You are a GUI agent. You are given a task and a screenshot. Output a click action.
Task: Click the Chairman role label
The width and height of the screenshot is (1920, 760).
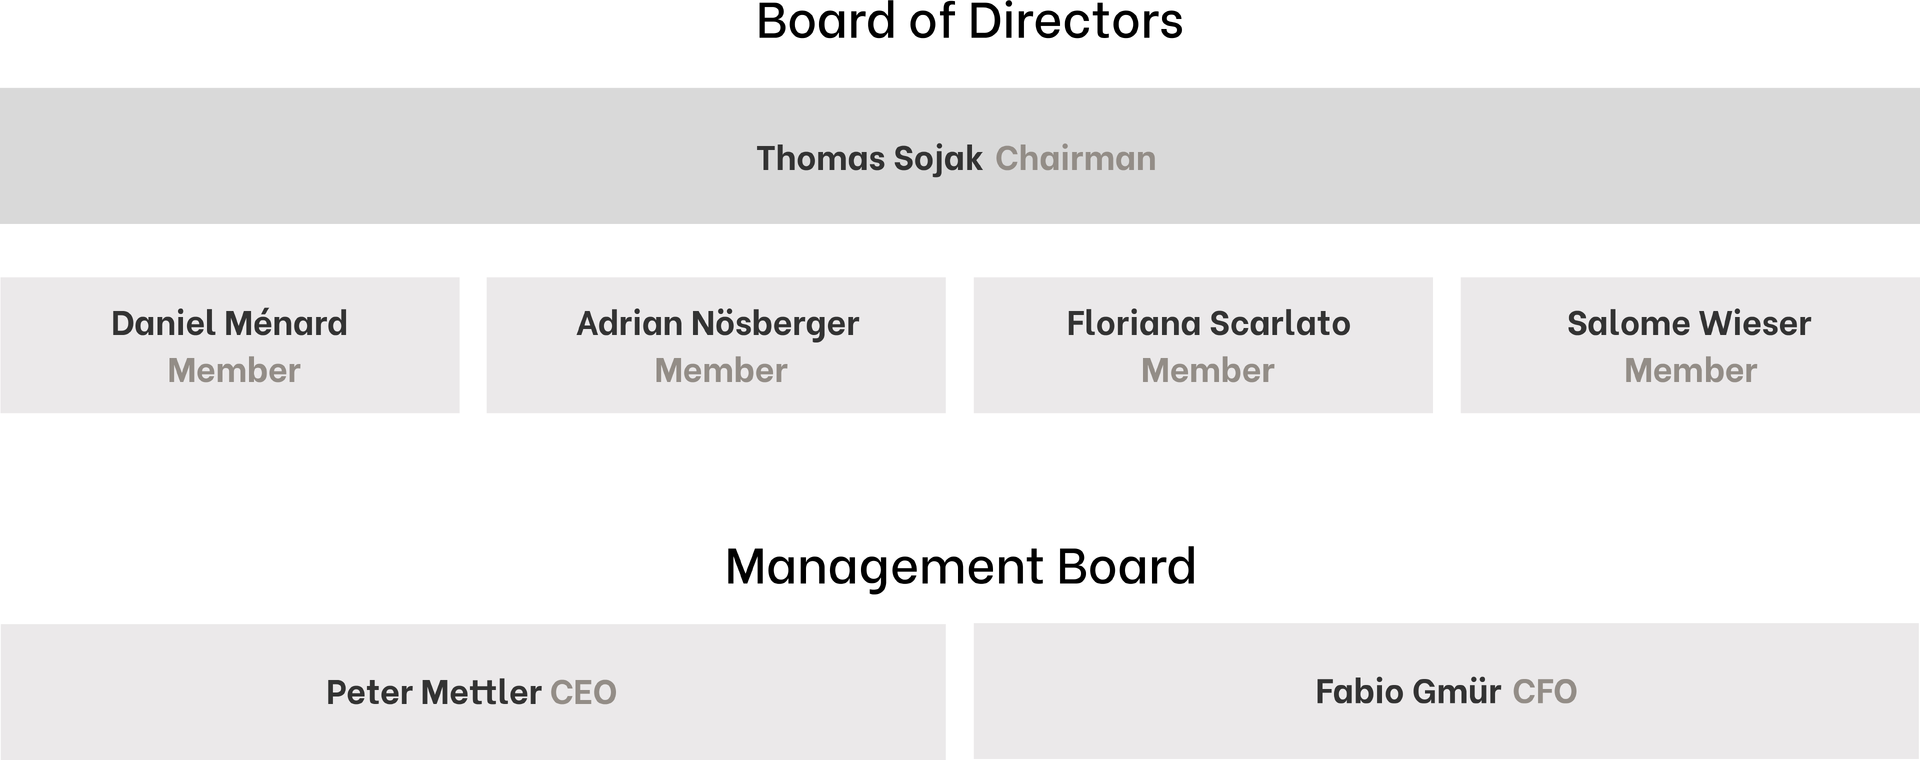[1075, 159]
